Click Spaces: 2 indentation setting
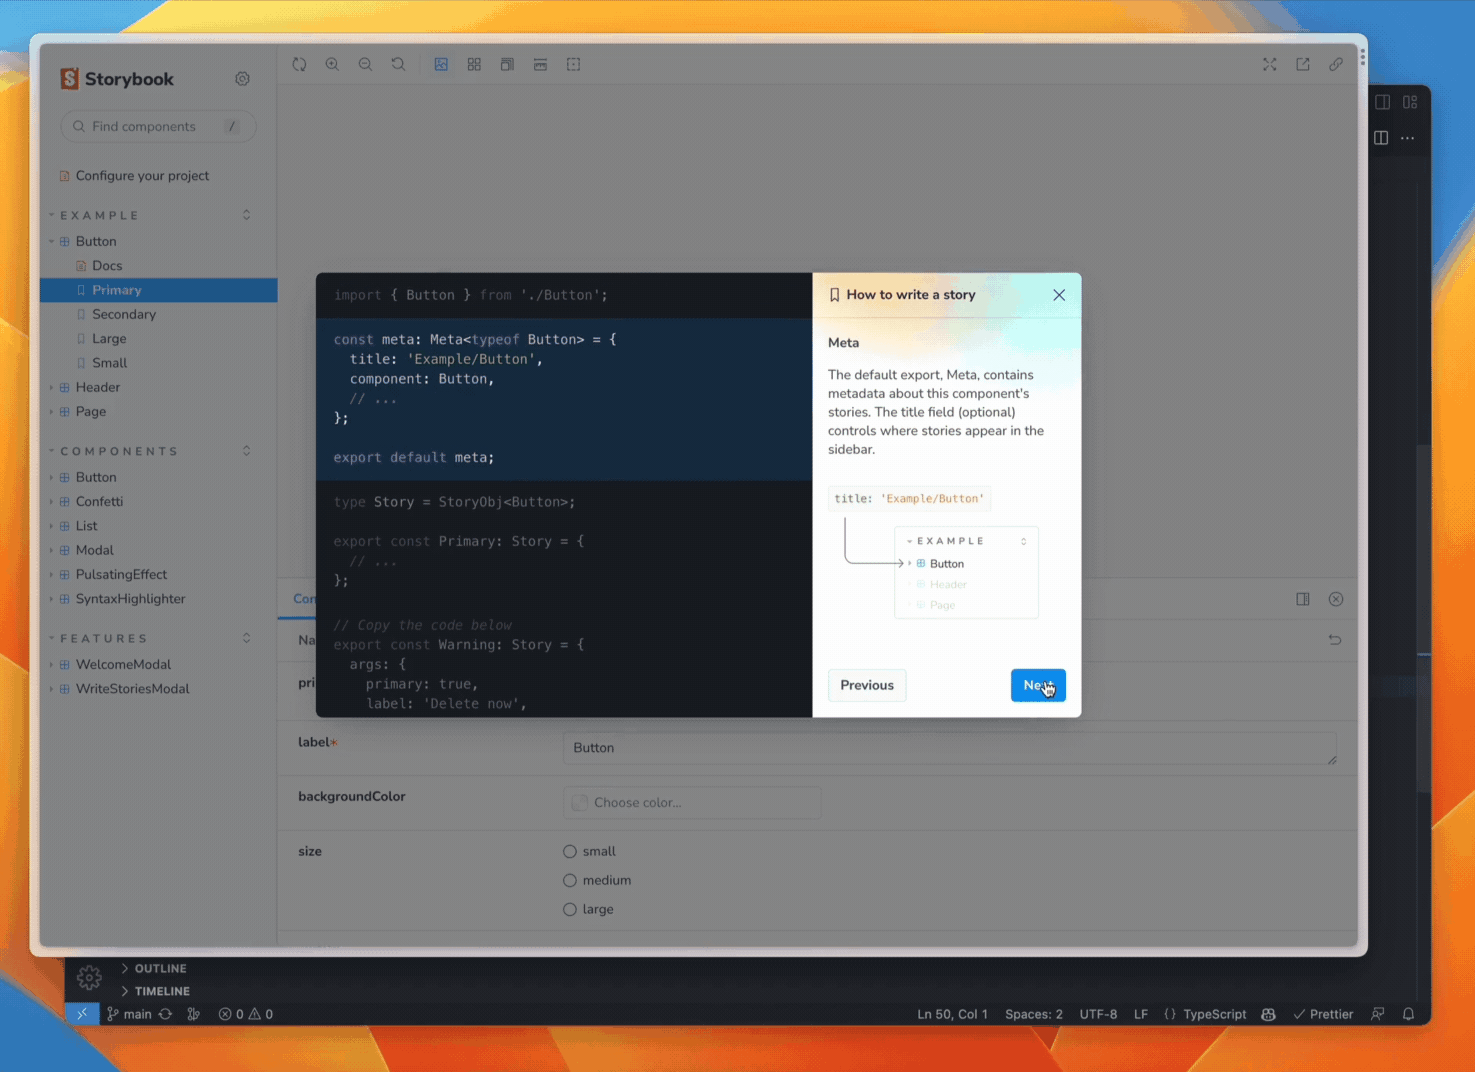1475x1072 pixels. pyautogui.click(x=1034, y=1014)
